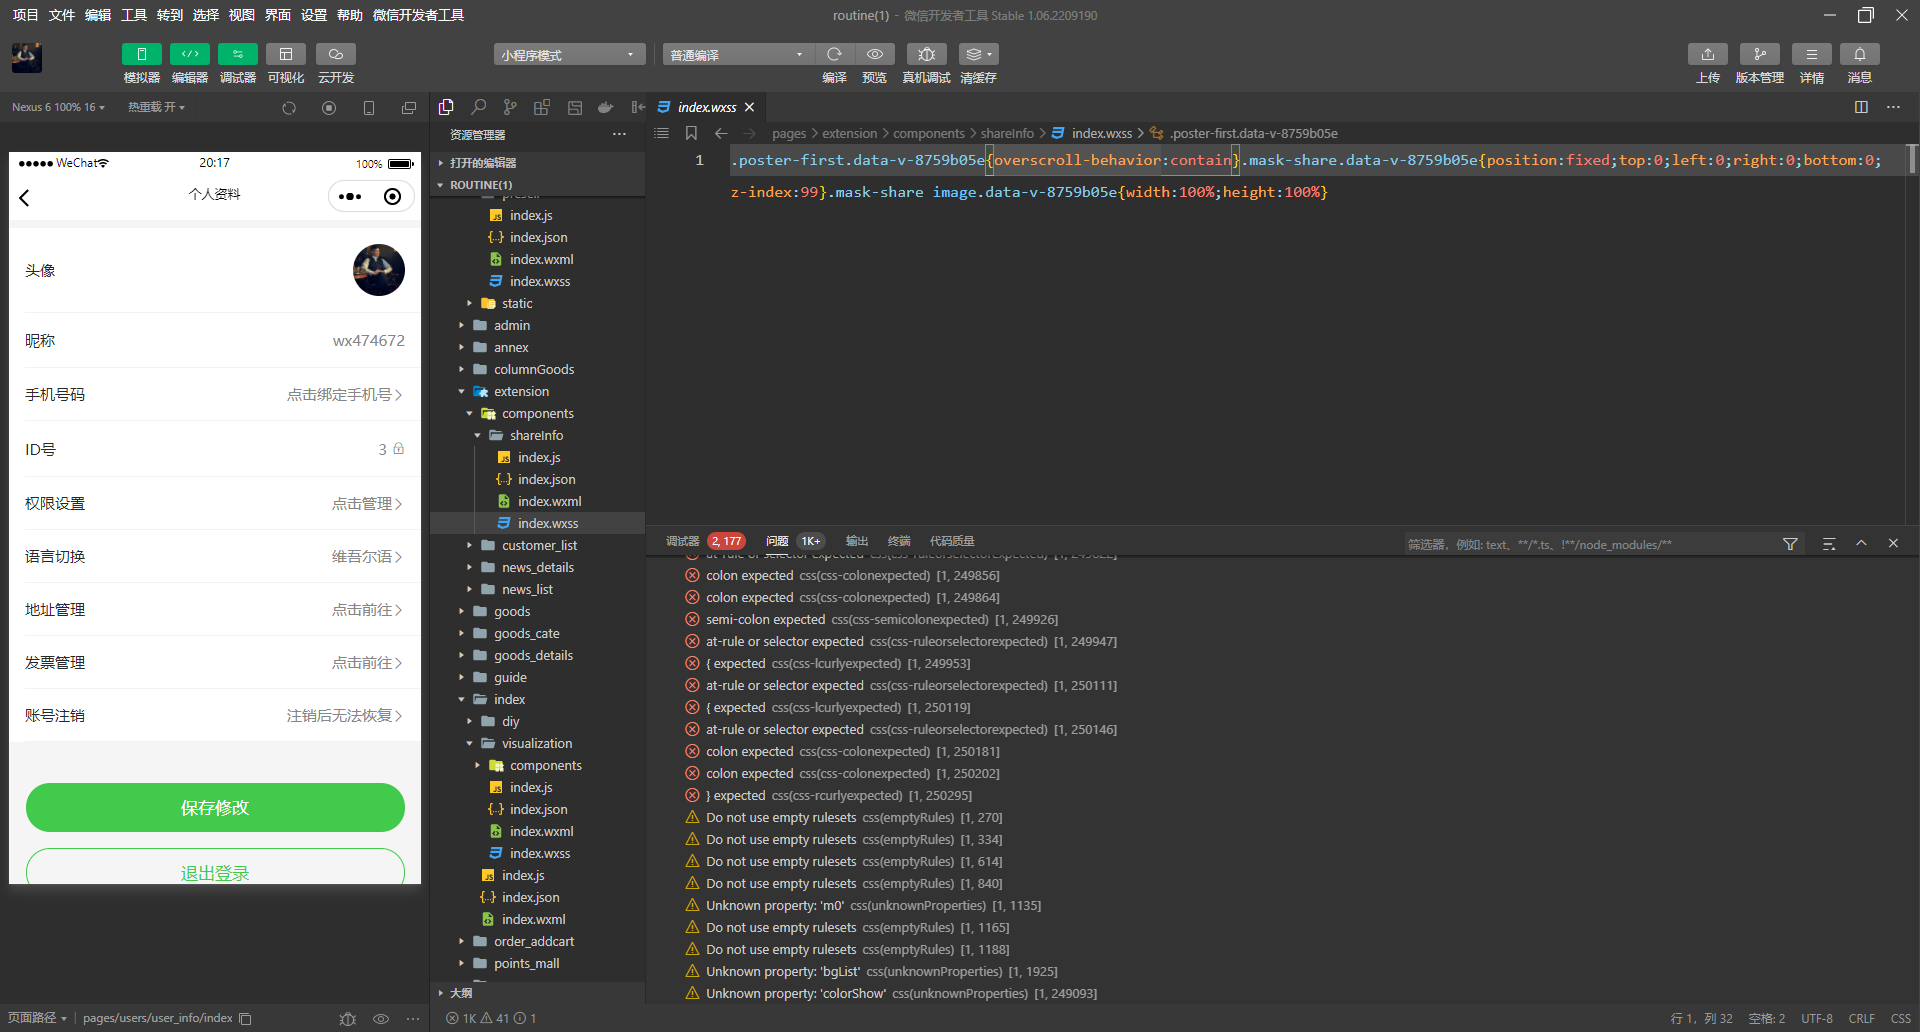Open editor more actions menu
1920x1032 pixels.
click(1893, 107)
